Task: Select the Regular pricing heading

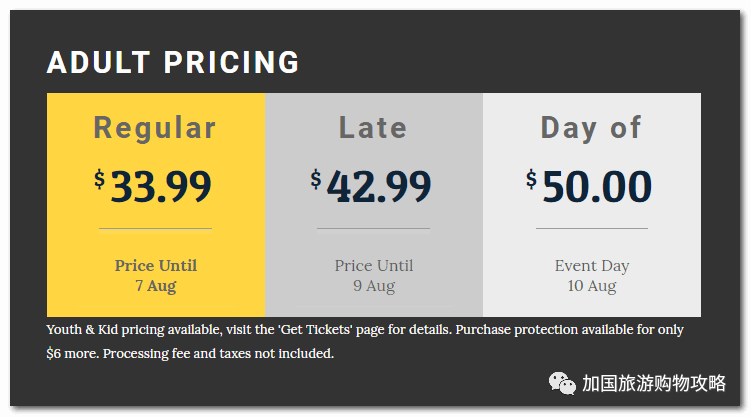Action: (155, 128)
